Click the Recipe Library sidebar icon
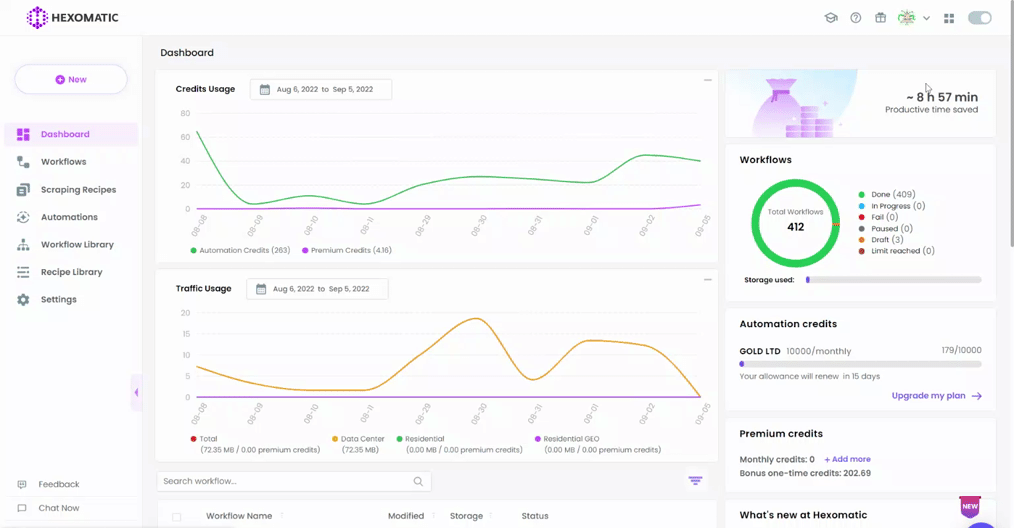The width and height of the screenshot is (1014, 528). point(23,272)
